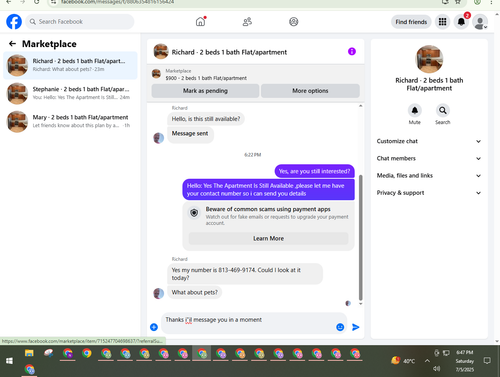Click the chat scrollbar thumb
This screenshot has height=377, width=500.
click(x=360, y=237)
